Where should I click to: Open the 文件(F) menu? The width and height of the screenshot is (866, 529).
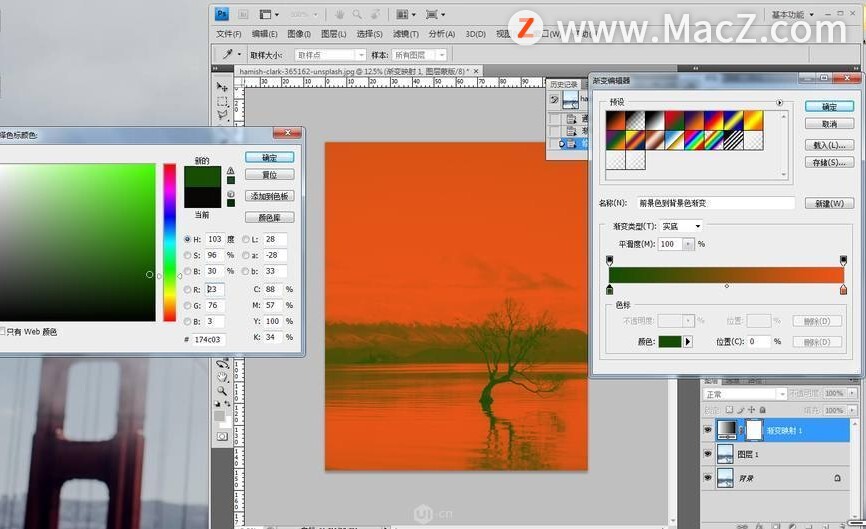(229, 34)
